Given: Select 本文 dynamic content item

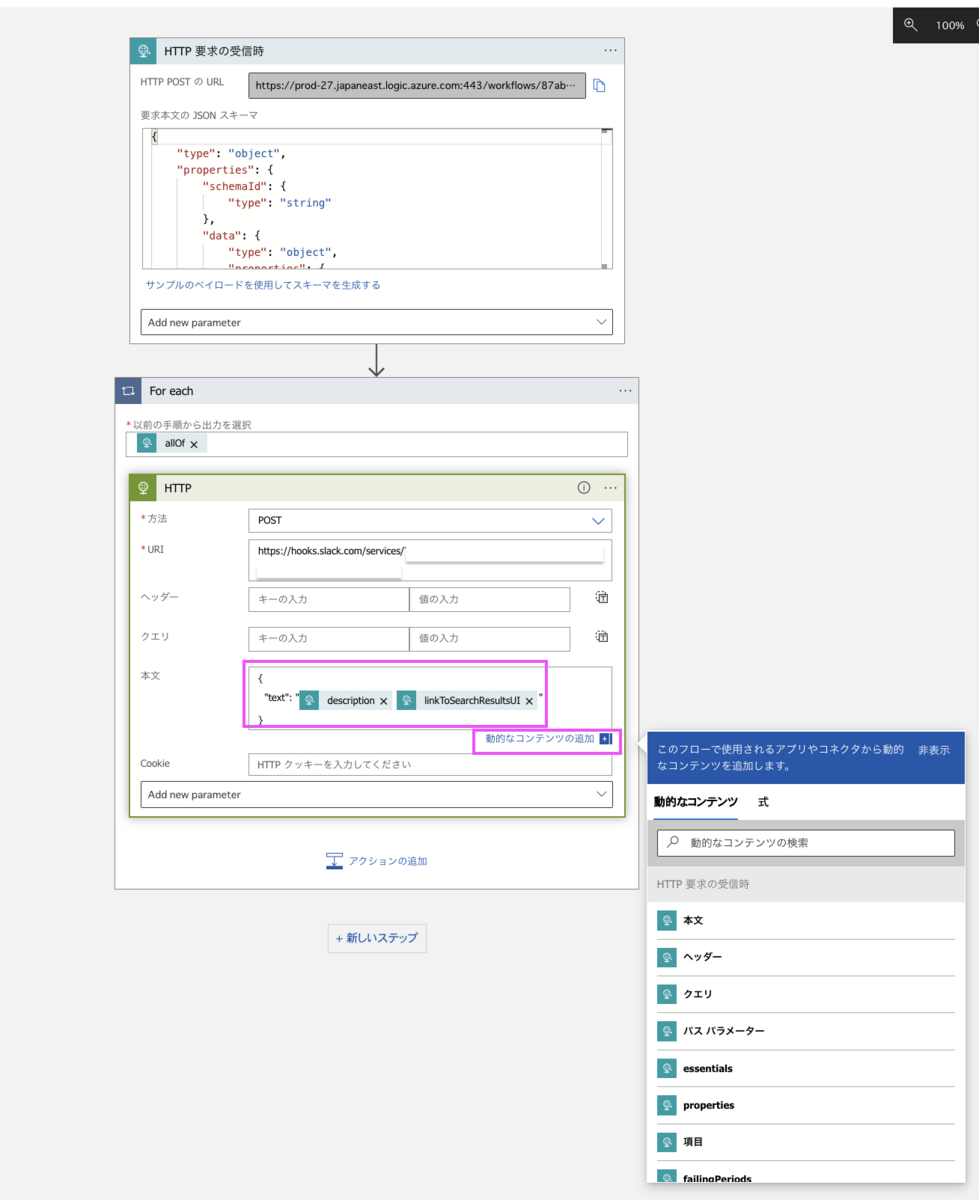Looking at the screenshot, I should (805, 920).
